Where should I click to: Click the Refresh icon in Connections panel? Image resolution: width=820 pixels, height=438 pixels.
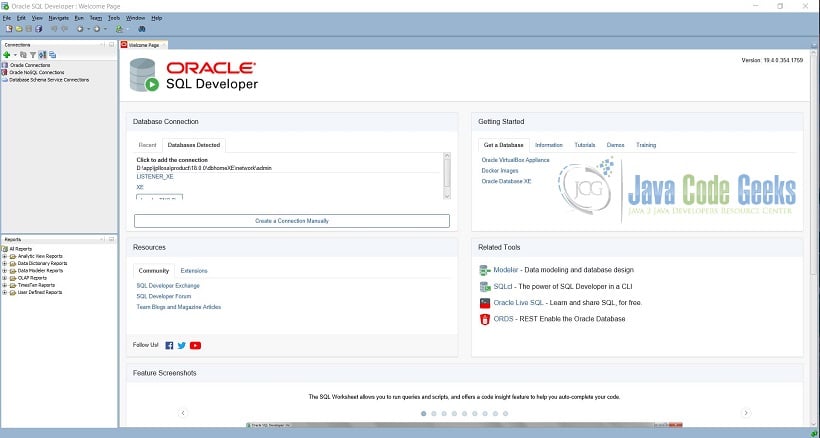[x=23, y=54]
